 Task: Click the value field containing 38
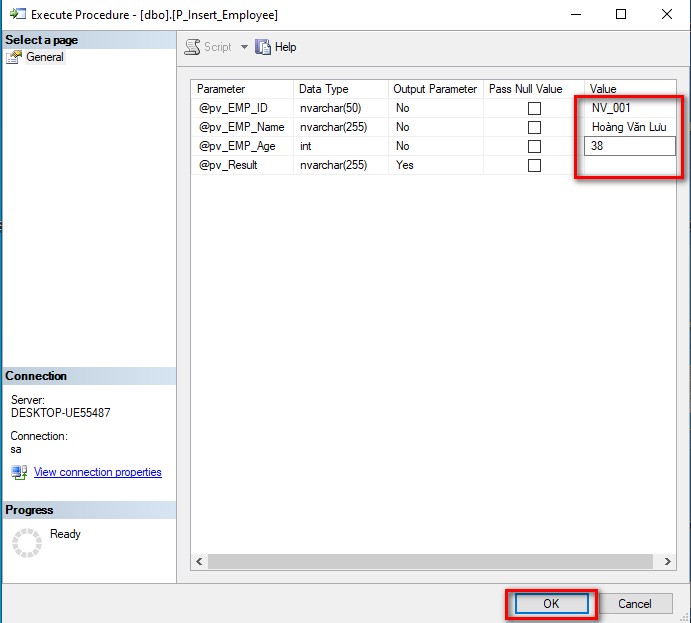tap(630, 146)
